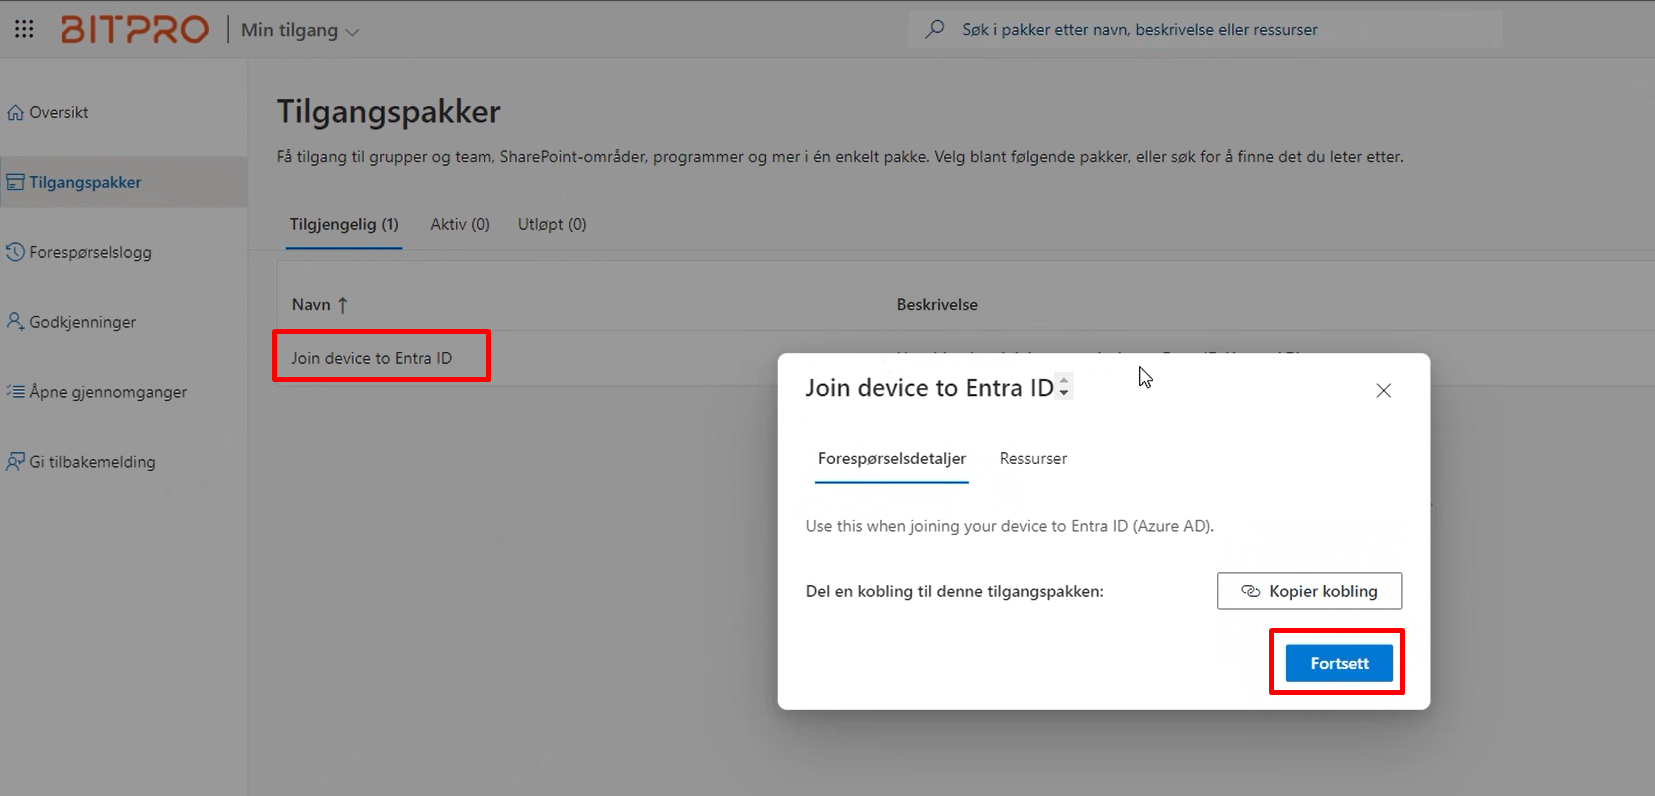The width and height of the screenshot is (1655, 796).
Task: Click the Tilgangspakker page heading
Action: click(x=389, y=111)
